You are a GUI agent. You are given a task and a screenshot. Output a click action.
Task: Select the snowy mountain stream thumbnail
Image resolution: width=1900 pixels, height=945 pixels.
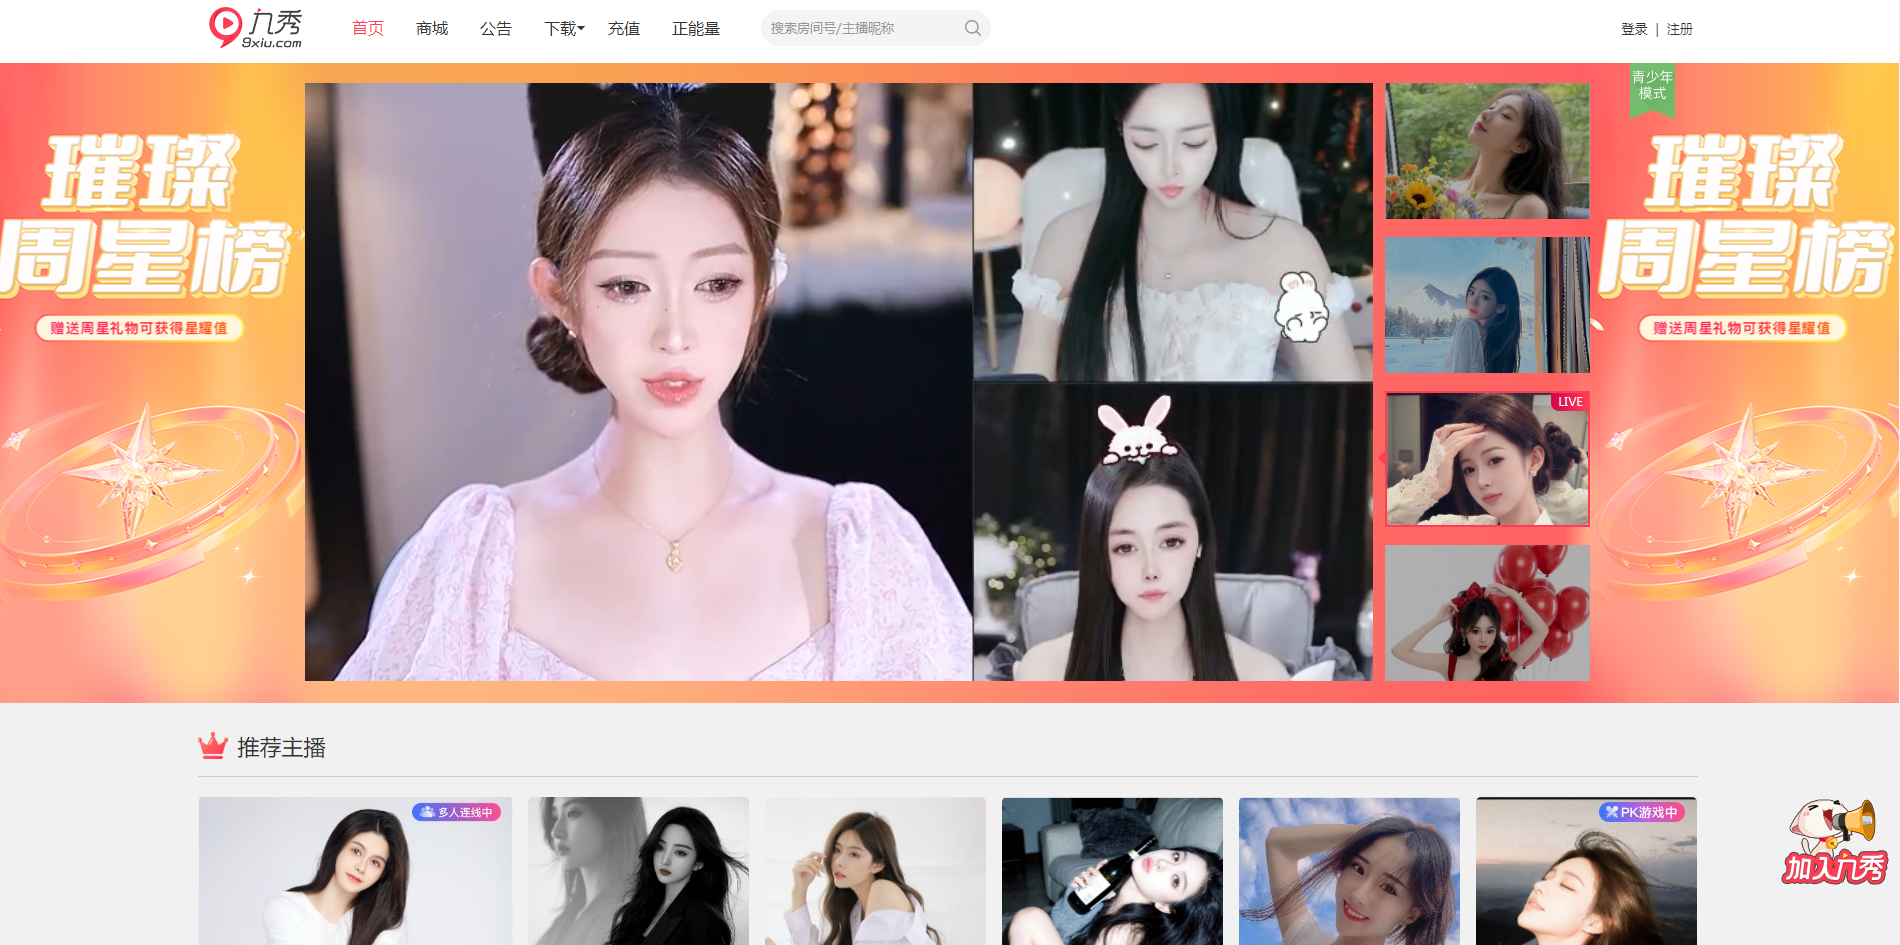(x=1487, y=305)
